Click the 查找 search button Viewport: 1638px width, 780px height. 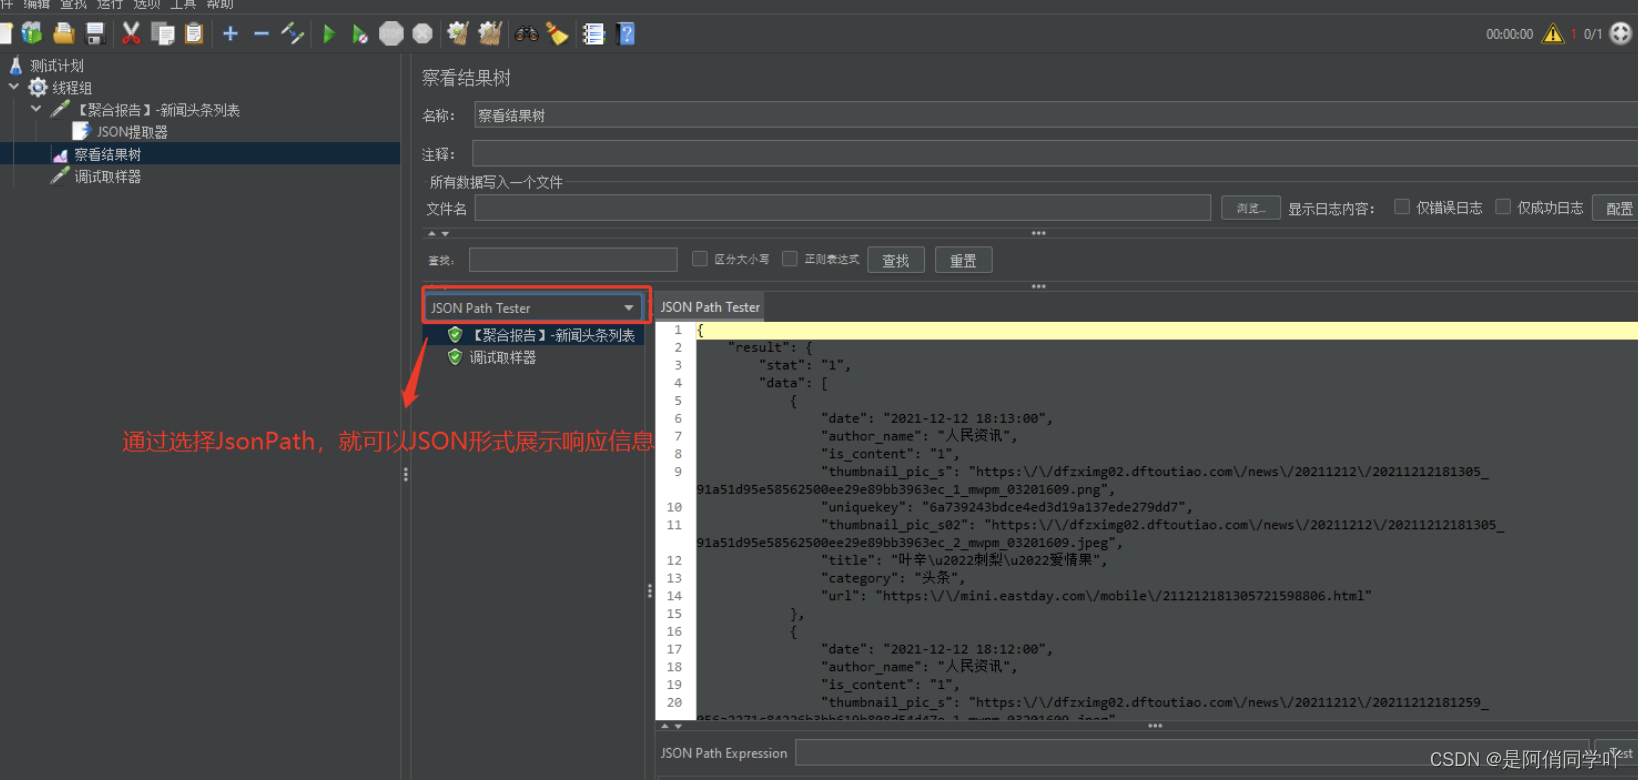(896, 260)
